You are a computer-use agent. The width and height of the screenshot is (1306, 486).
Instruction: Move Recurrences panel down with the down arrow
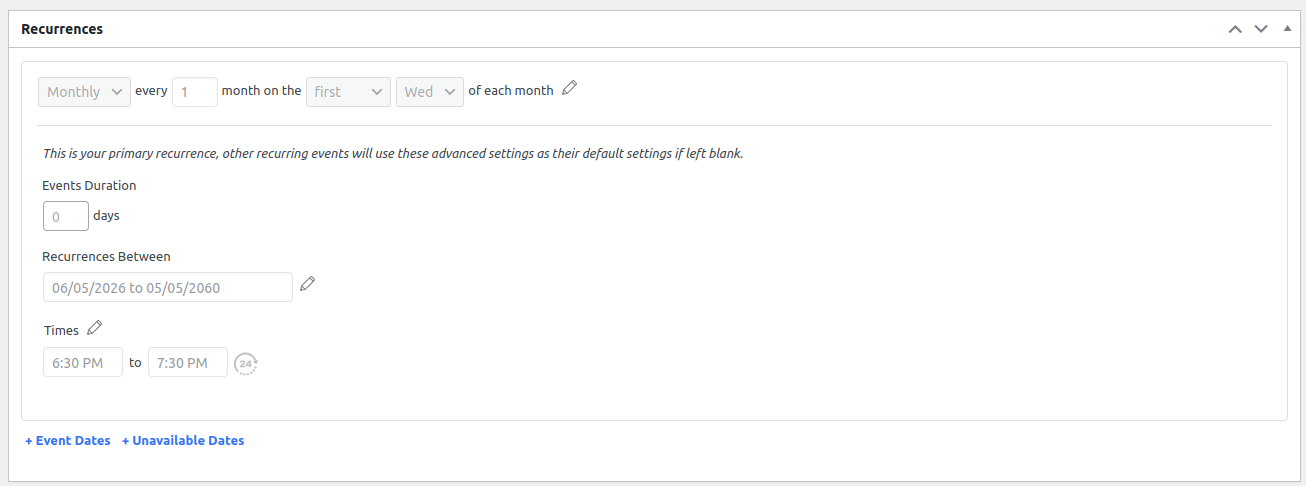point(1261,29)
